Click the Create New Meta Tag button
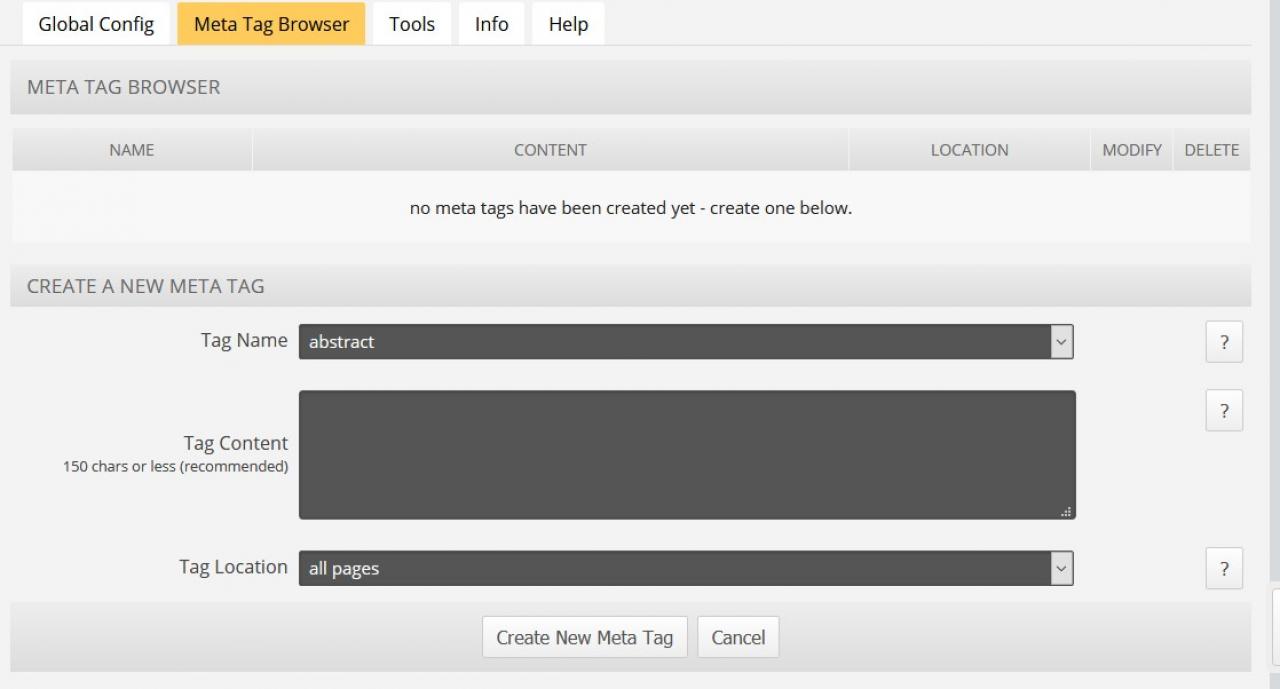This screenshot has height=689, width=1280. [x=585, y=637]
